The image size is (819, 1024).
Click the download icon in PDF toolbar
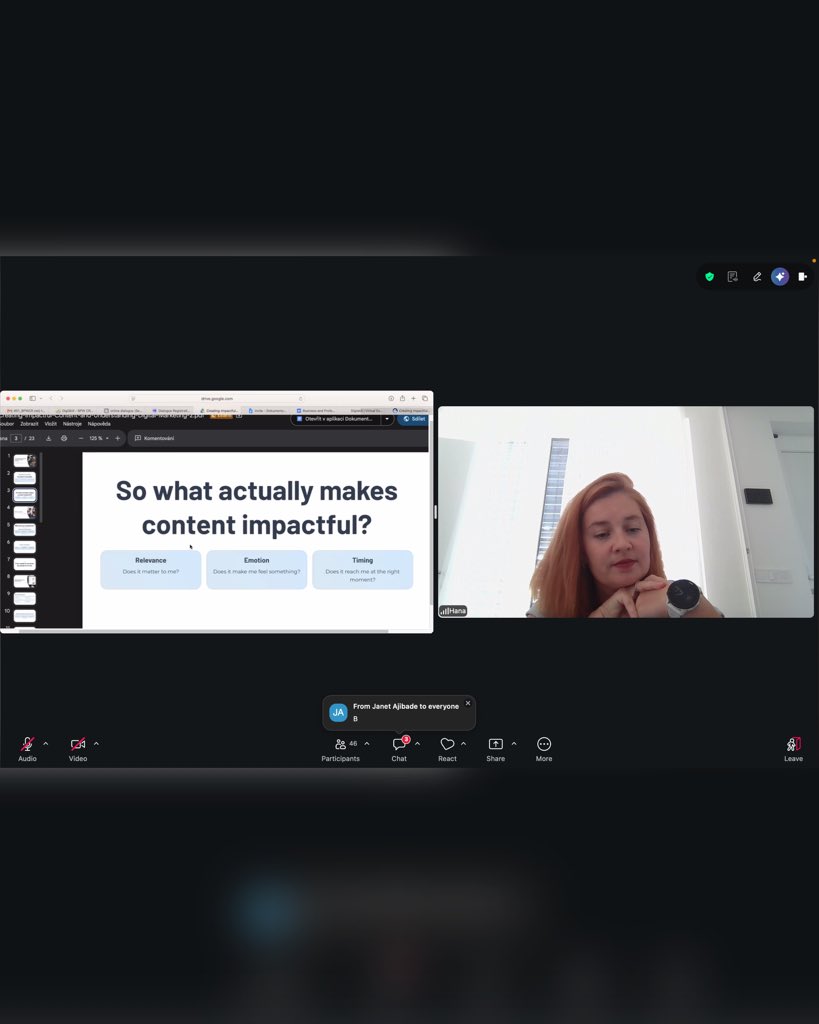[x=48, y=438]
